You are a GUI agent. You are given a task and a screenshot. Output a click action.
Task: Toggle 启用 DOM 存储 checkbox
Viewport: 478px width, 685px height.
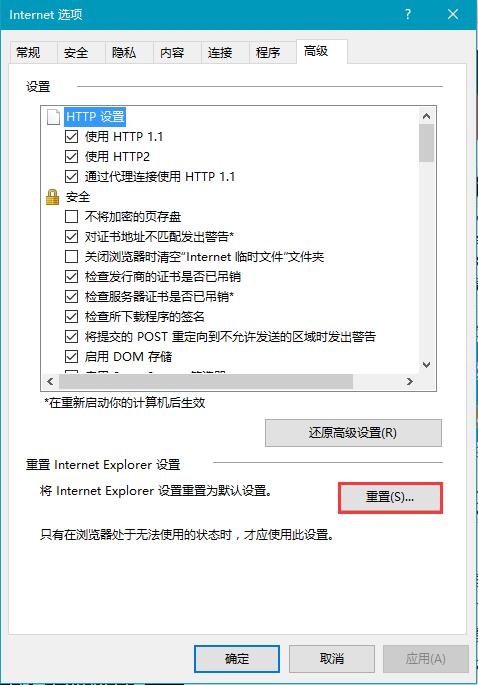tap(71, 356)
